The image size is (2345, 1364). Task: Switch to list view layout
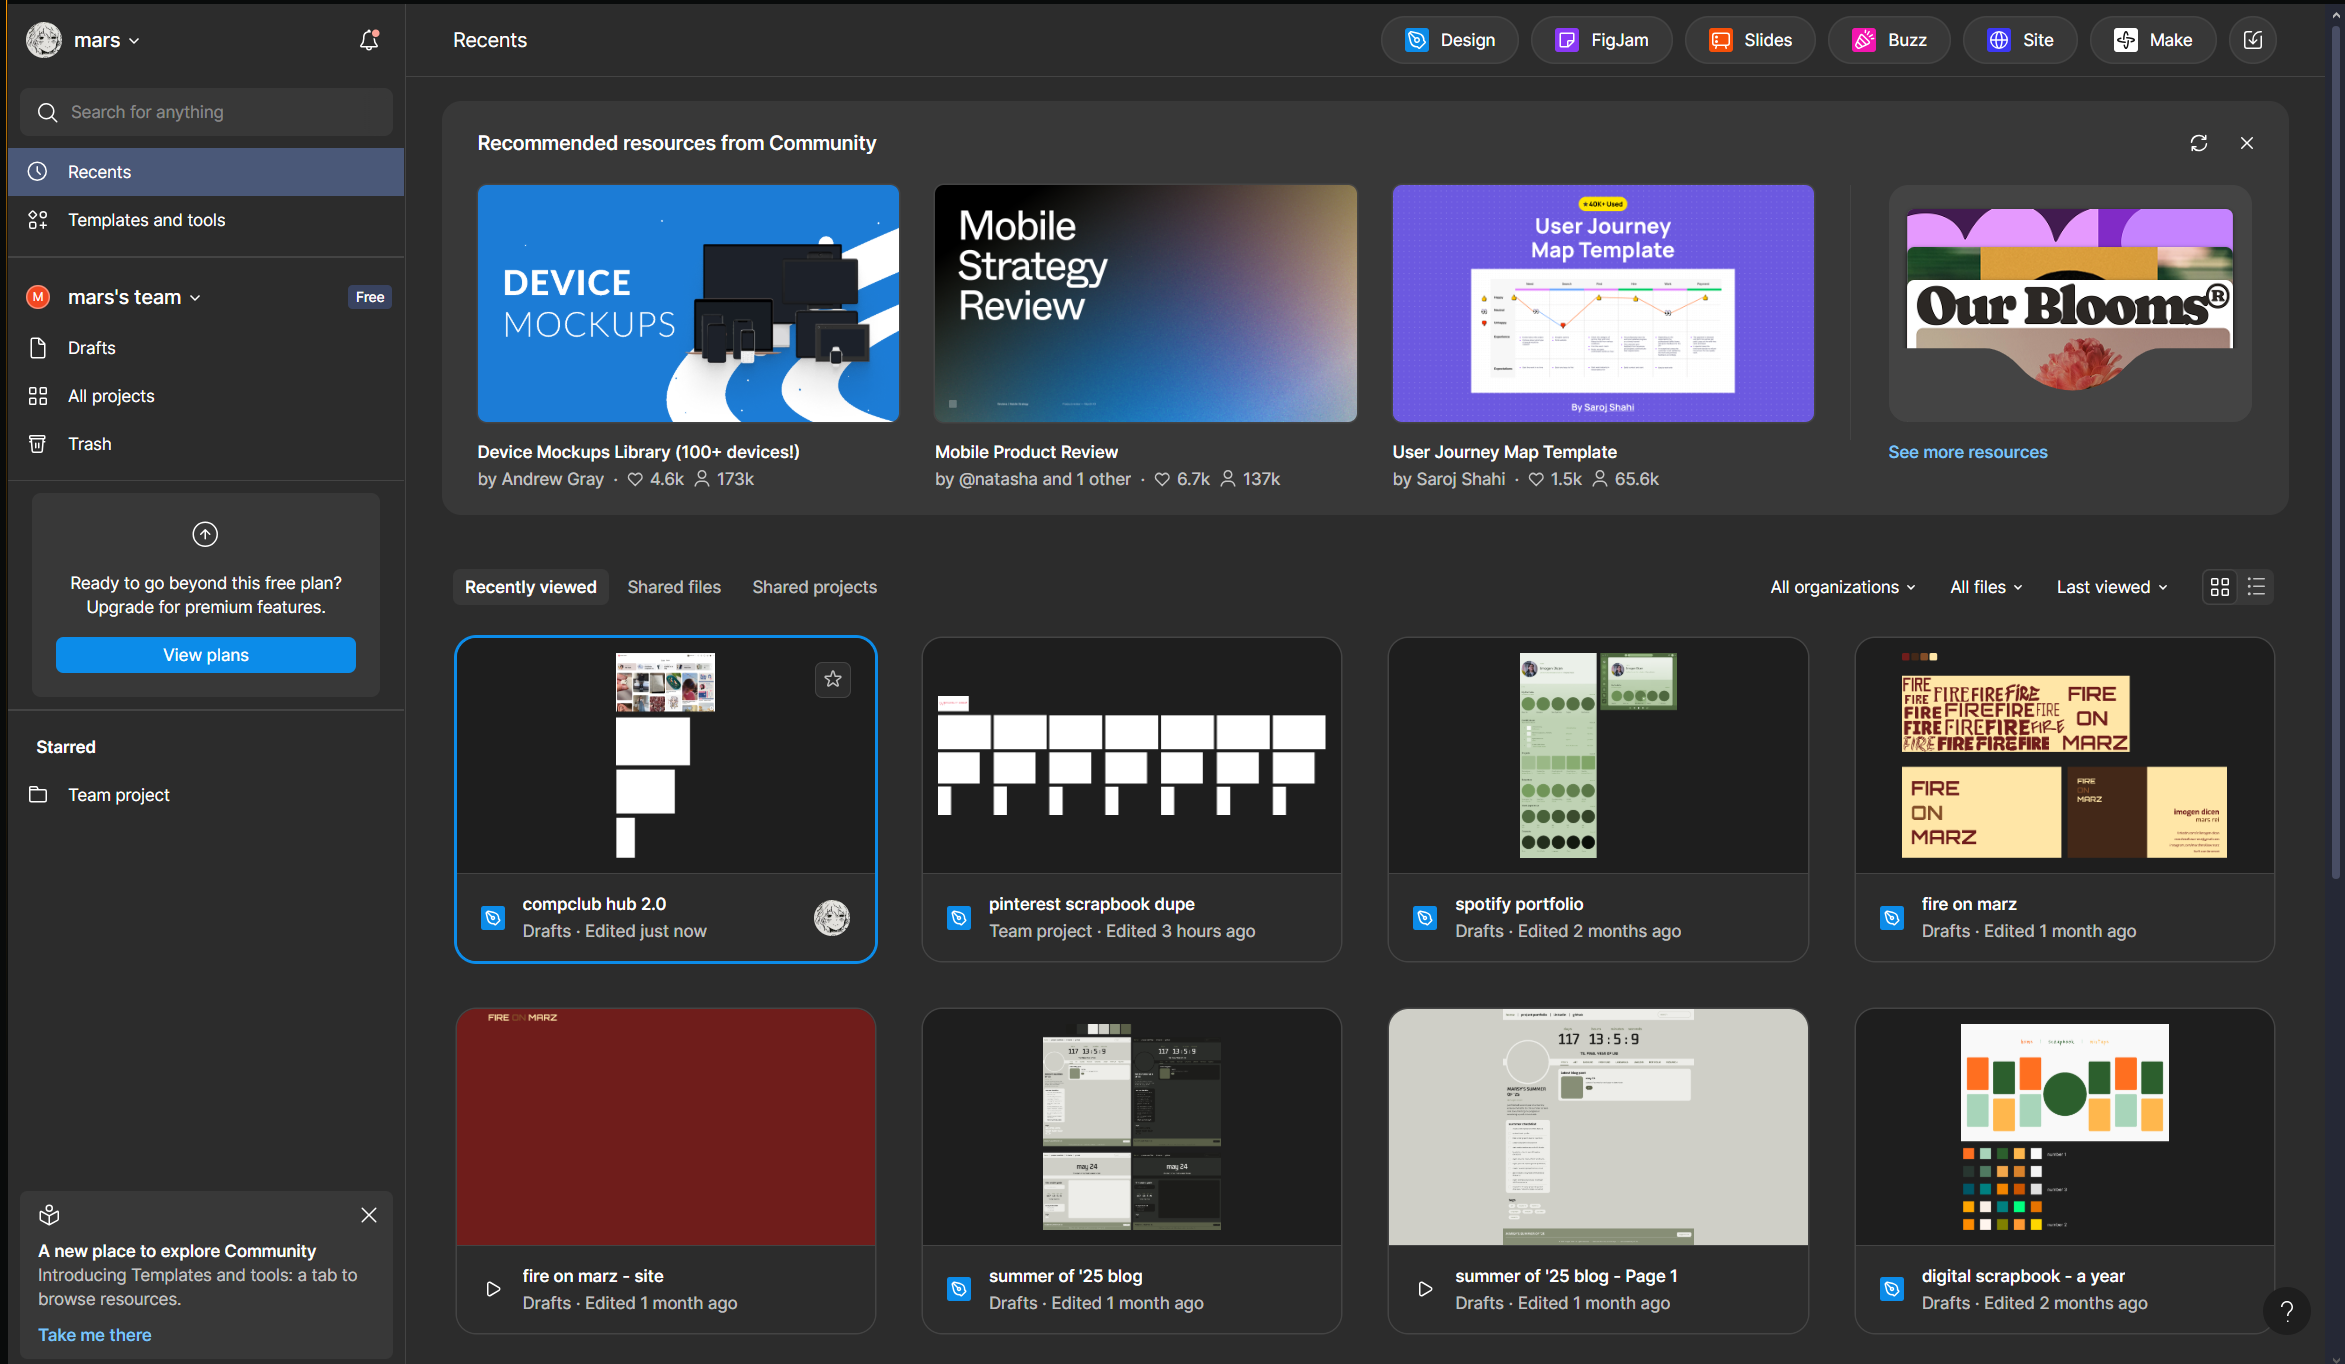point(2256,587)
